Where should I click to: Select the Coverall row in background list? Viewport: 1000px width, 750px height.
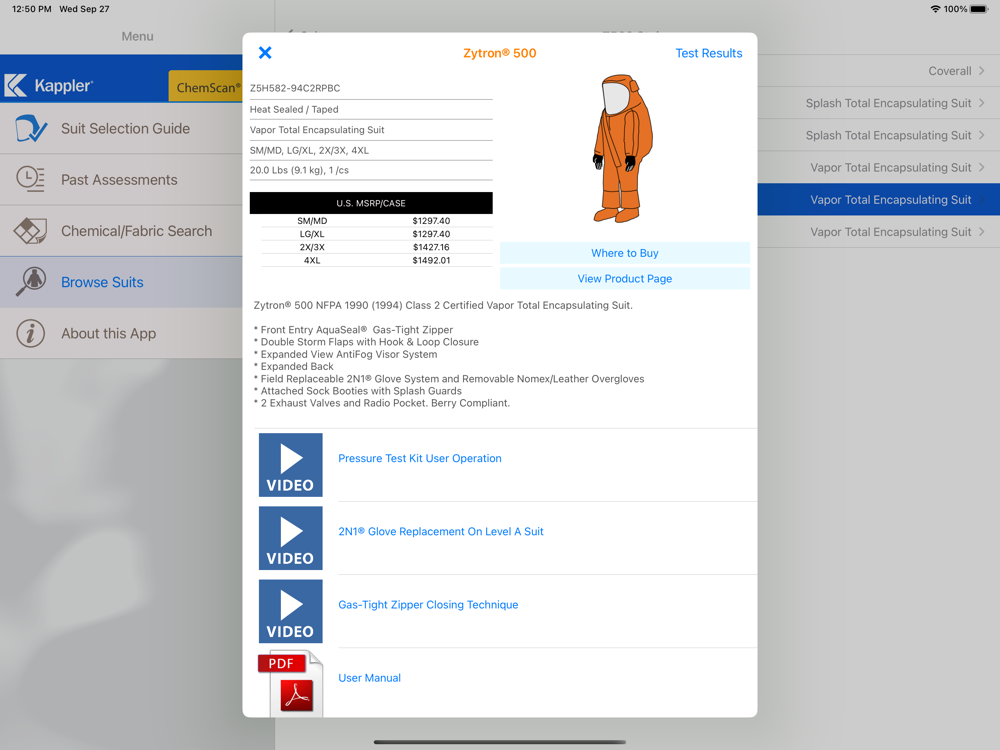(x=879, y=71)
